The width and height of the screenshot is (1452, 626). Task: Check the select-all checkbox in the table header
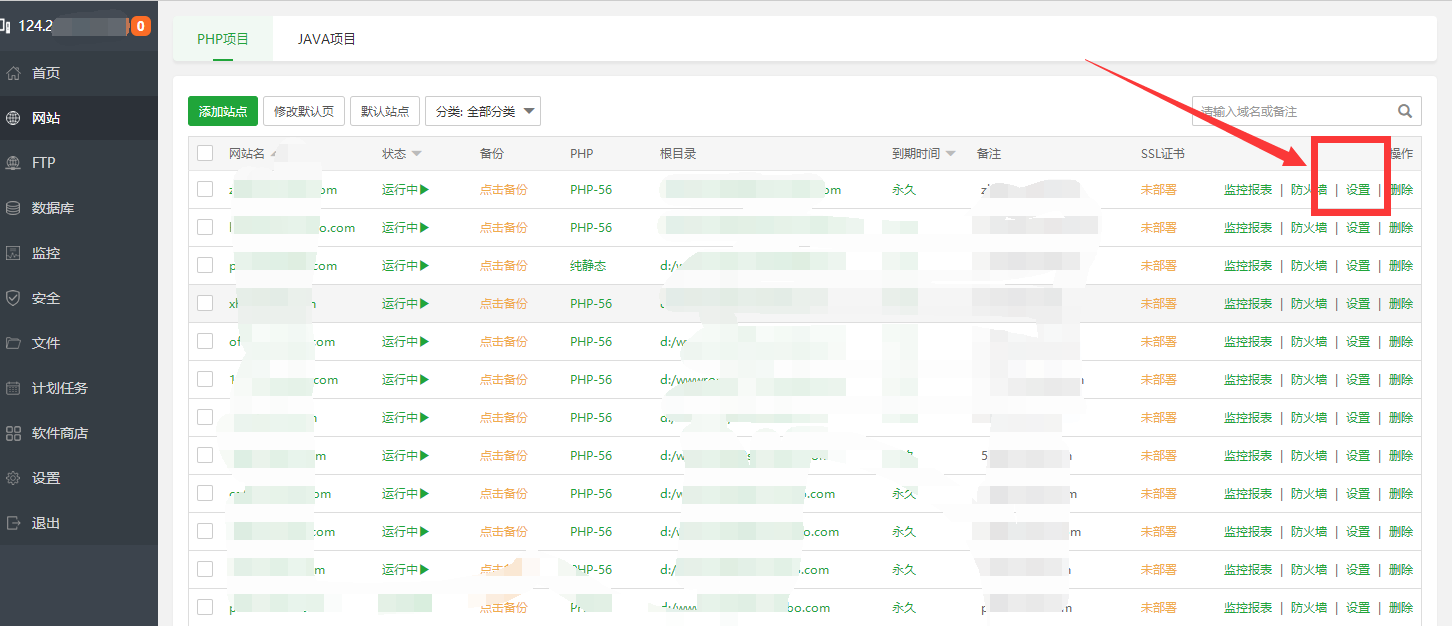(205, 153)
